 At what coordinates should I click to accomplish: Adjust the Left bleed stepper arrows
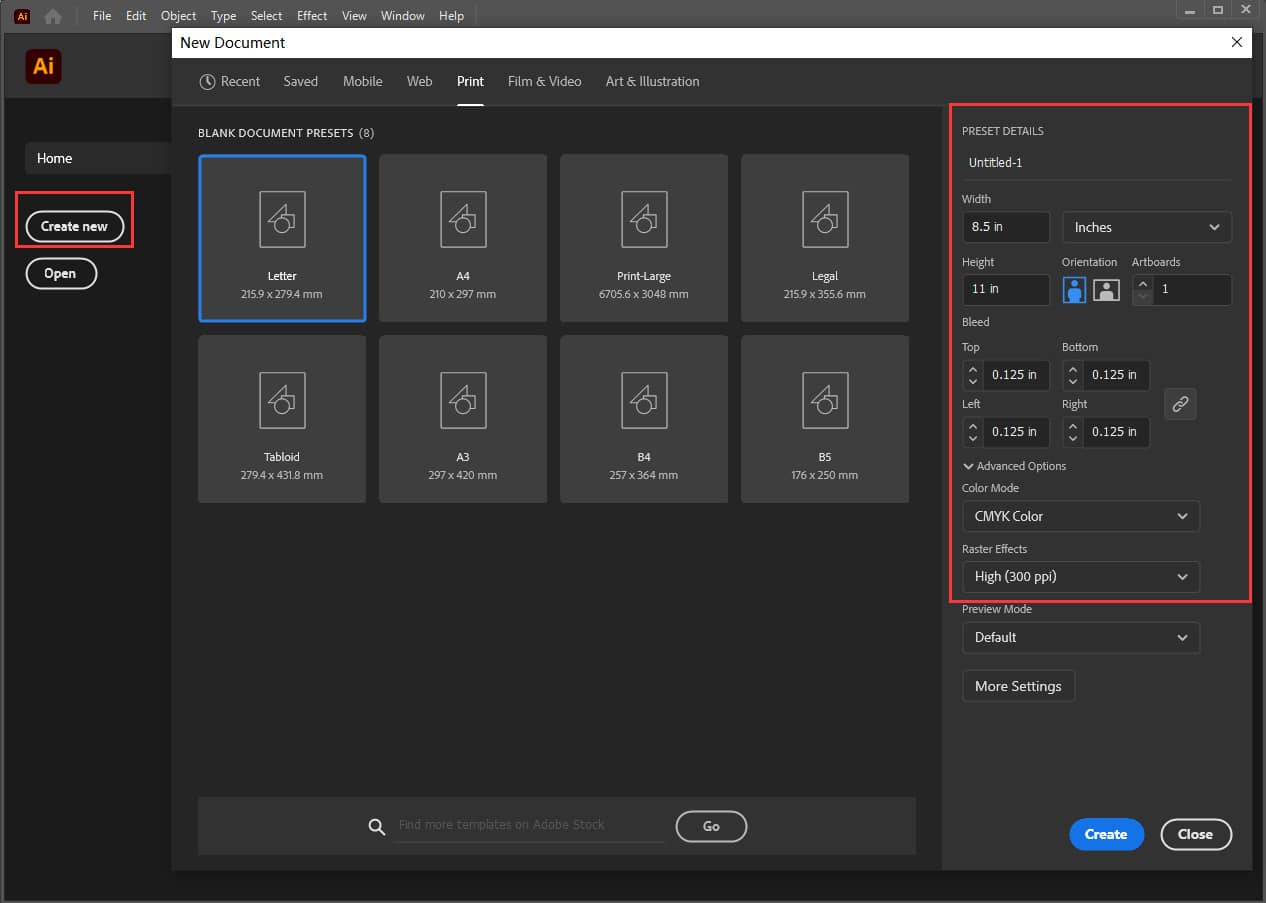[972, 432]
